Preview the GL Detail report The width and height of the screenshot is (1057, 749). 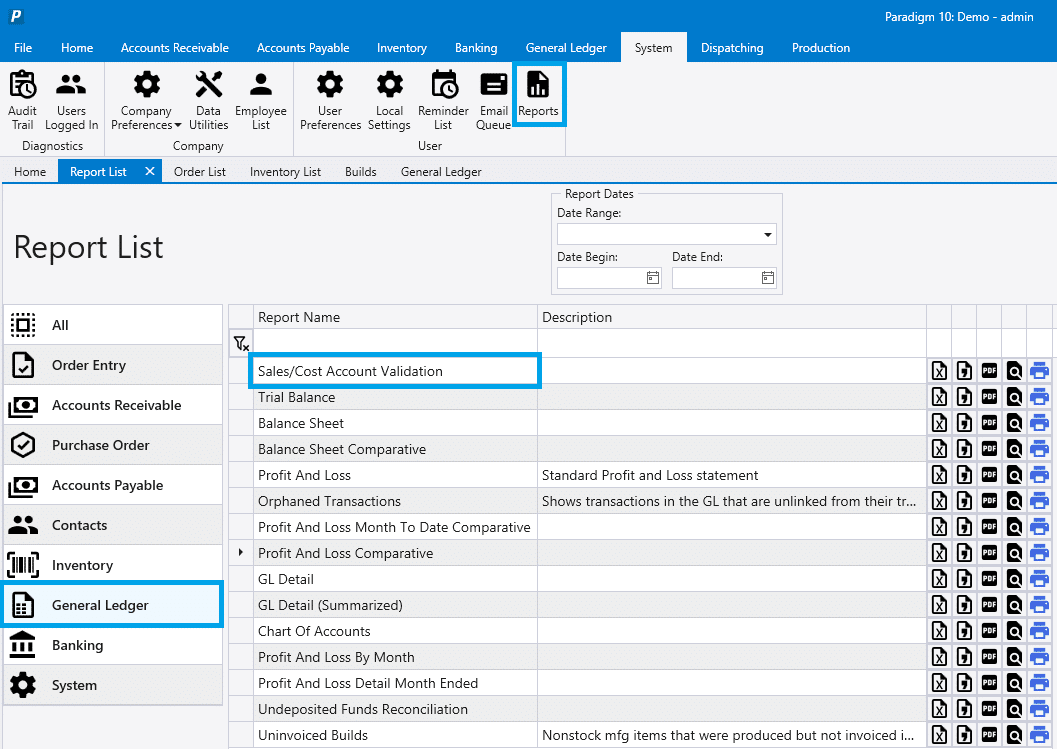1014,579
